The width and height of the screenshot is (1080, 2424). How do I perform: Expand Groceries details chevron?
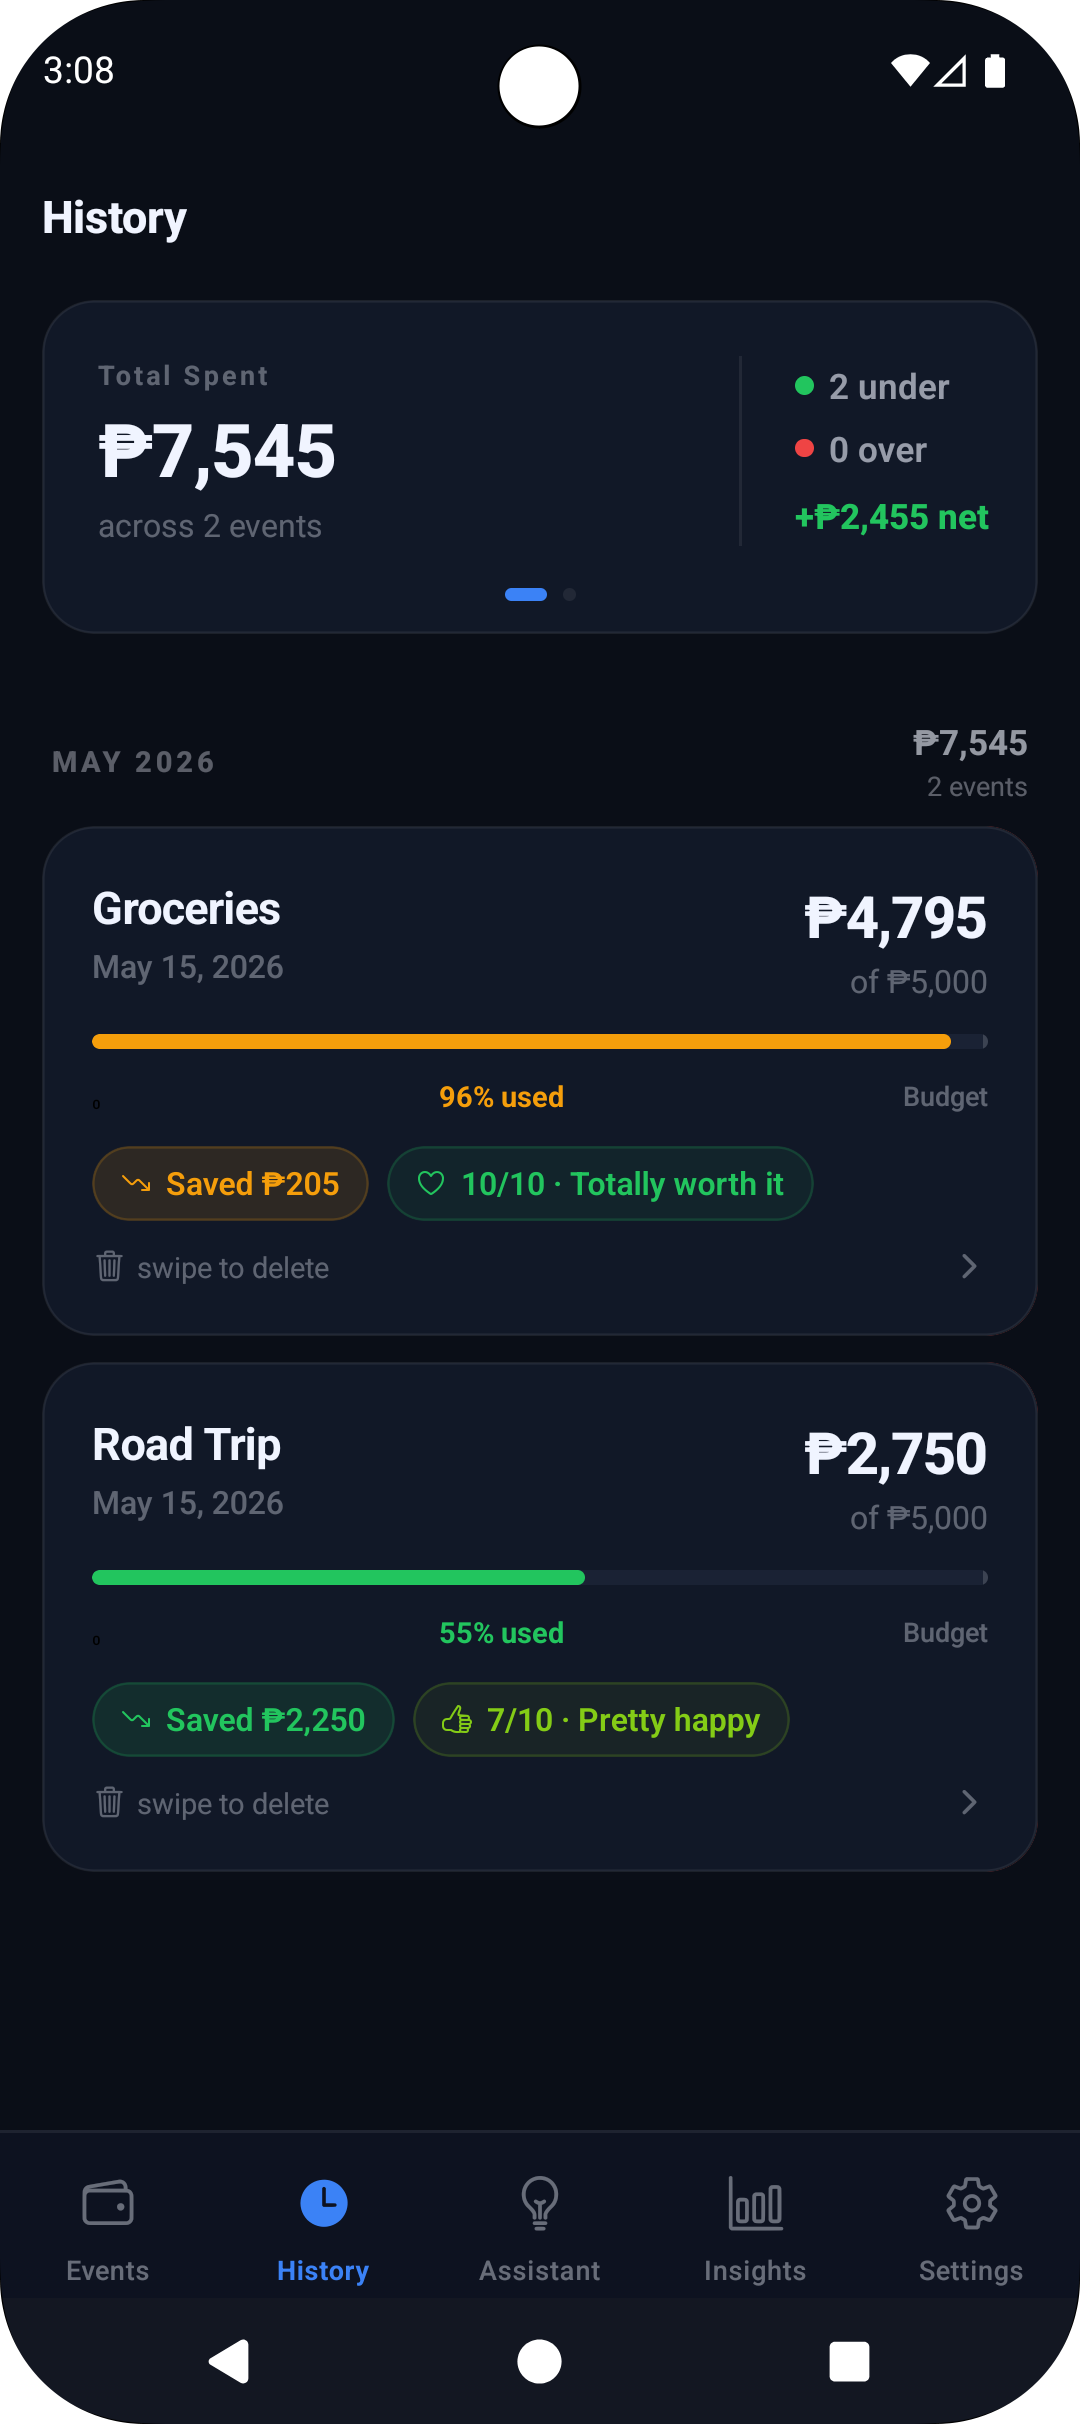click(969, 1266)
